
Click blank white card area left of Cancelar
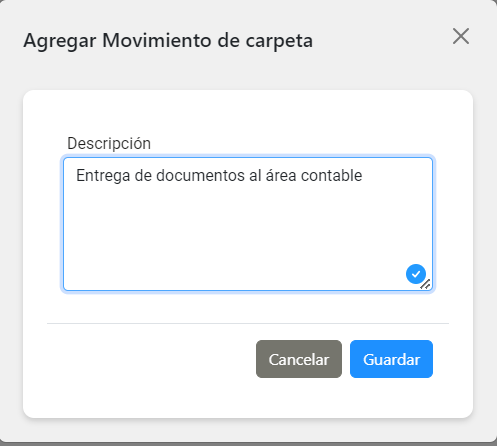[x=150, y=359]
